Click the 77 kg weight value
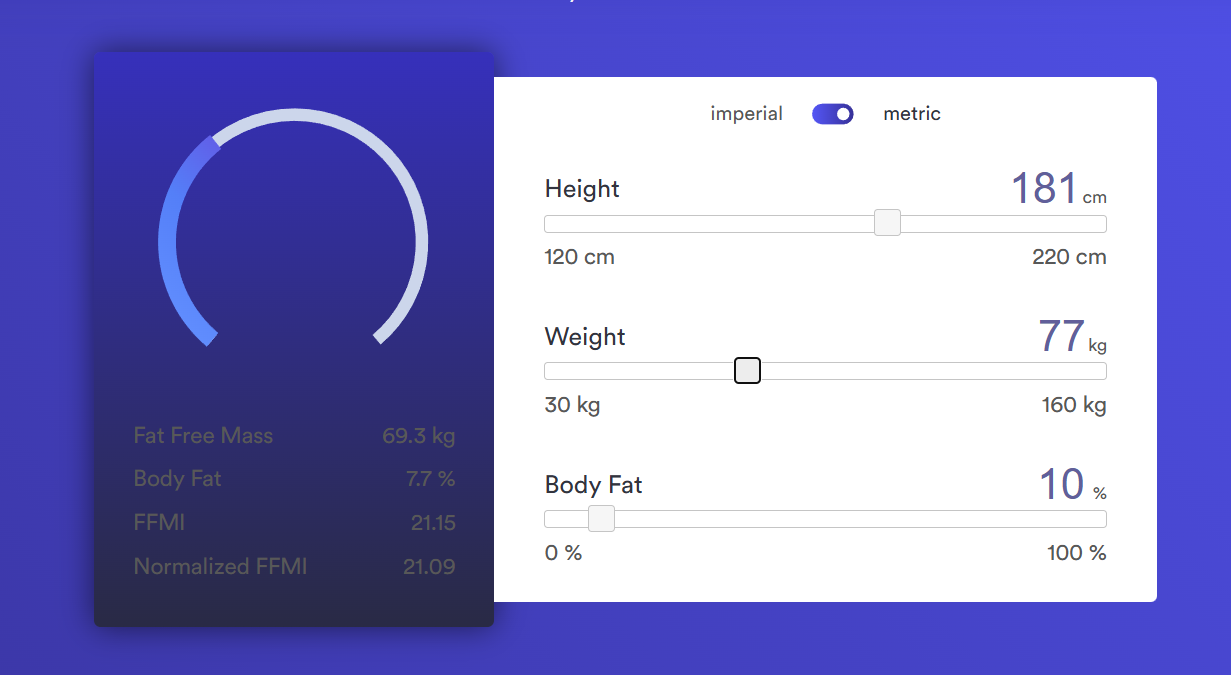 pyautogui.click(x=1072, y=336)
